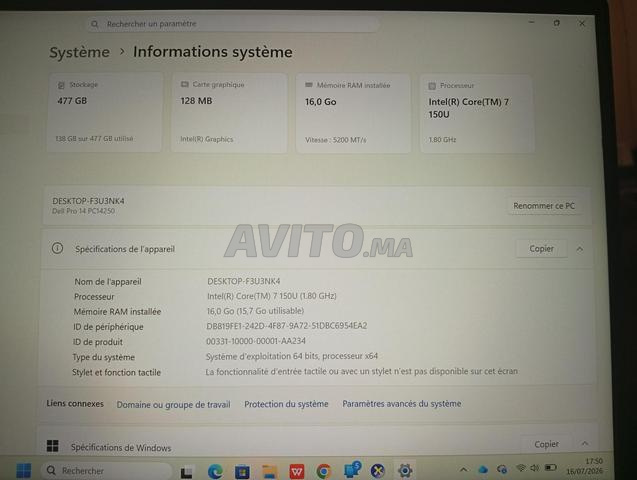Open the Carte graphique 128 MB card
637x480 pixels.
coord(229,113)
